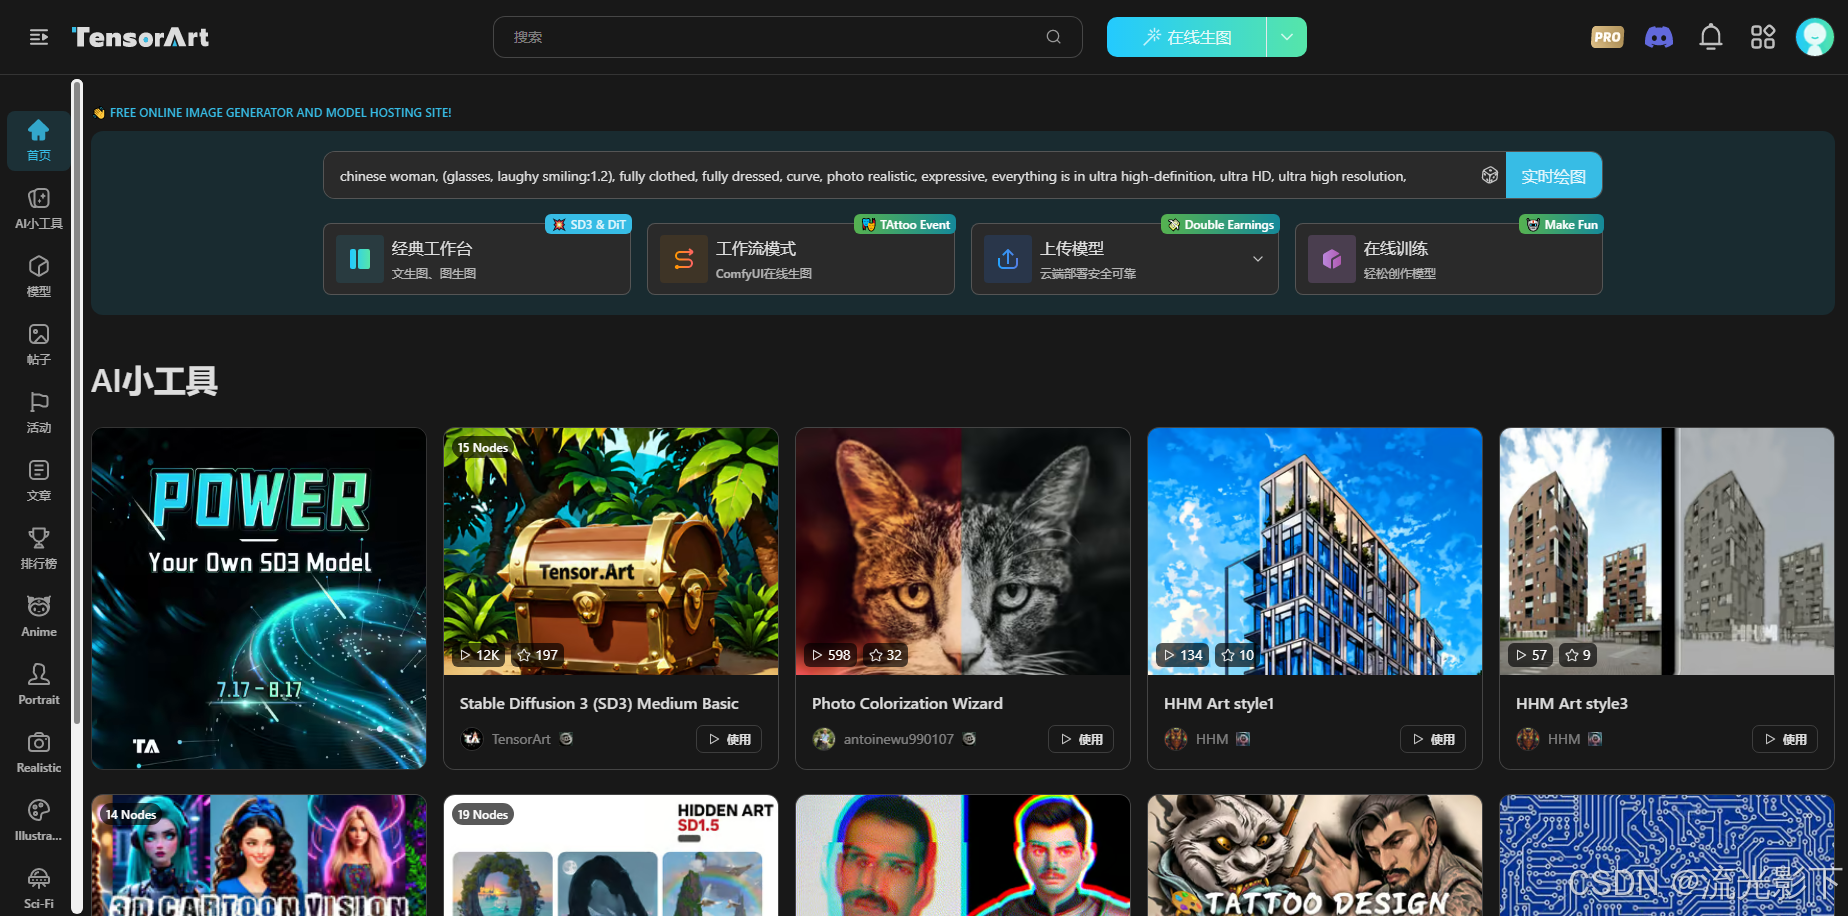The height and width of the screenshot is (916, 1848).
Task: Click 使用 on HHM Art style1
Action: [x=1433, y=739]
